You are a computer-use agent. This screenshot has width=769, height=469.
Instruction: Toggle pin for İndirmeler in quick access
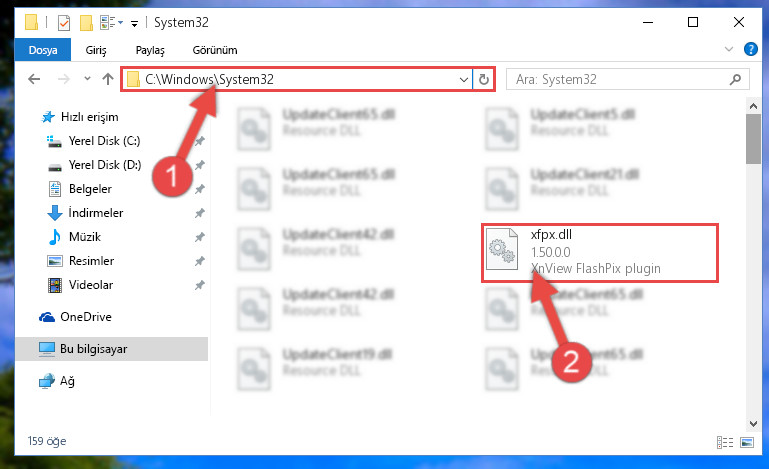click(x=200, y=213)
